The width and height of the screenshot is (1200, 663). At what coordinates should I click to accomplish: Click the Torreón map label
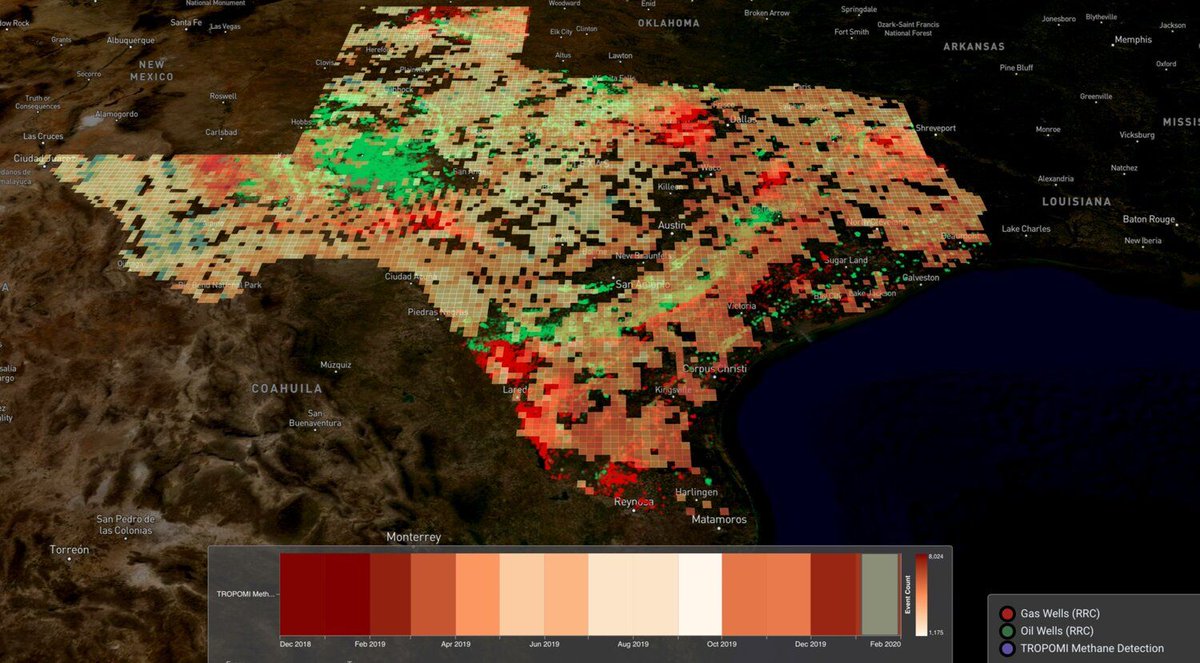70,550
